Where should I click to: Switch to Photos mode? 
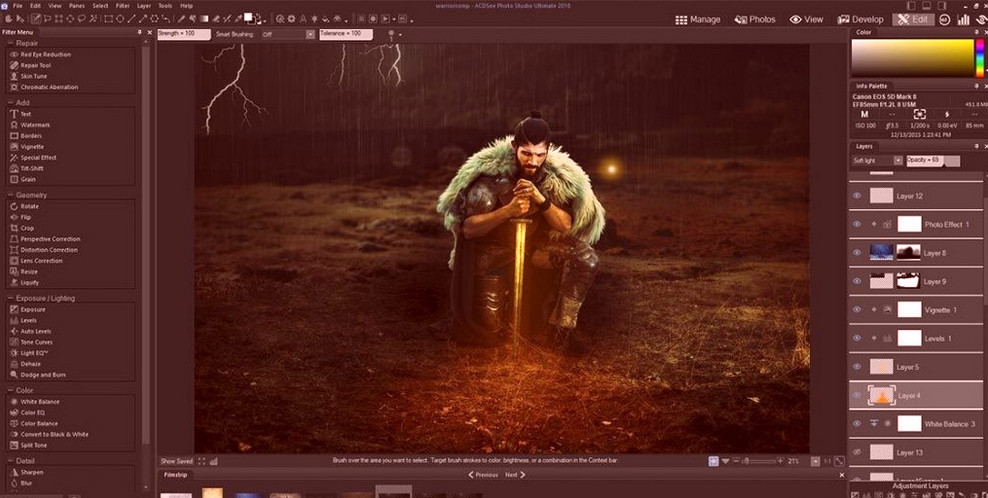pos(755,20)
